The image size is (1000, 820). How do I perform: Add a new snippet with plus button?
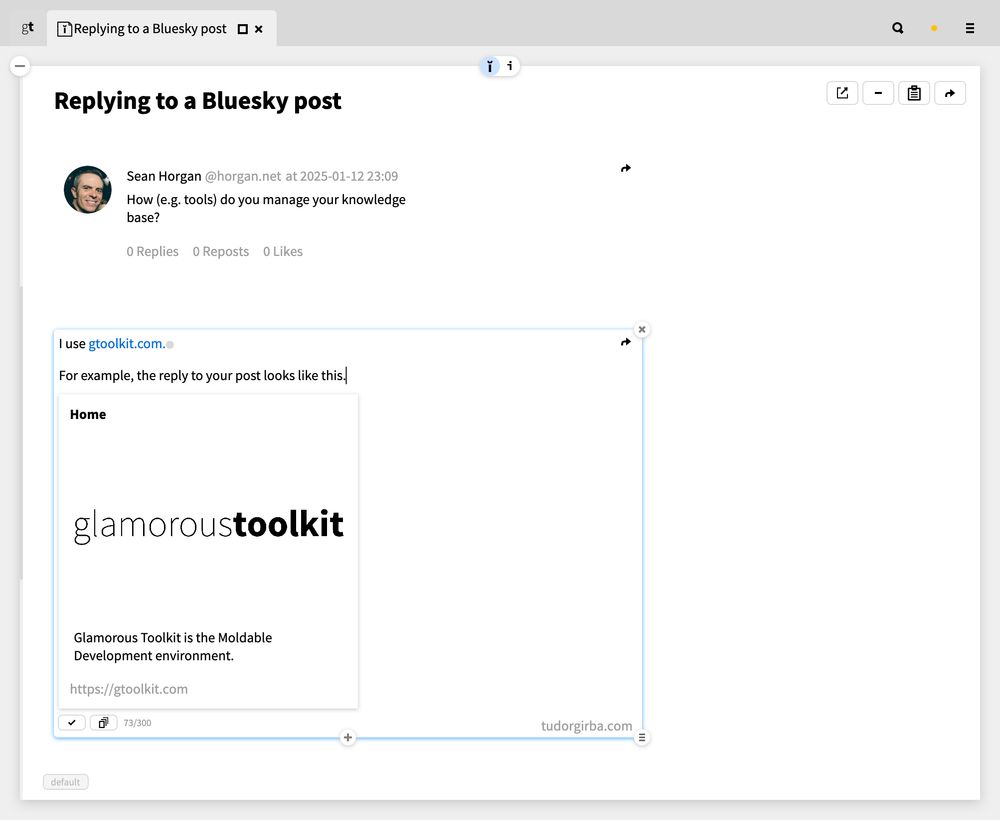click(x=348, y=738)
